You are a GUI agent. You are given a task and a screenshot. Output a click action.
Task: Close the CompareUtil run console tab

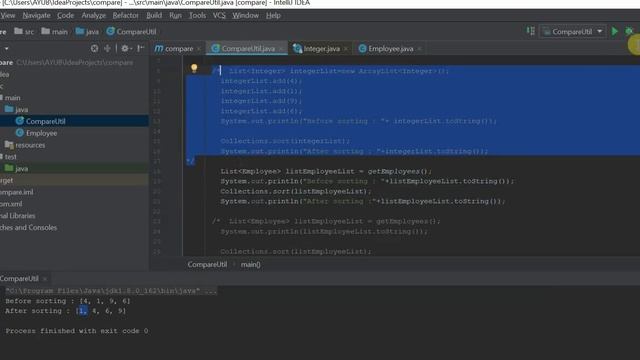[x=45, y=279]
